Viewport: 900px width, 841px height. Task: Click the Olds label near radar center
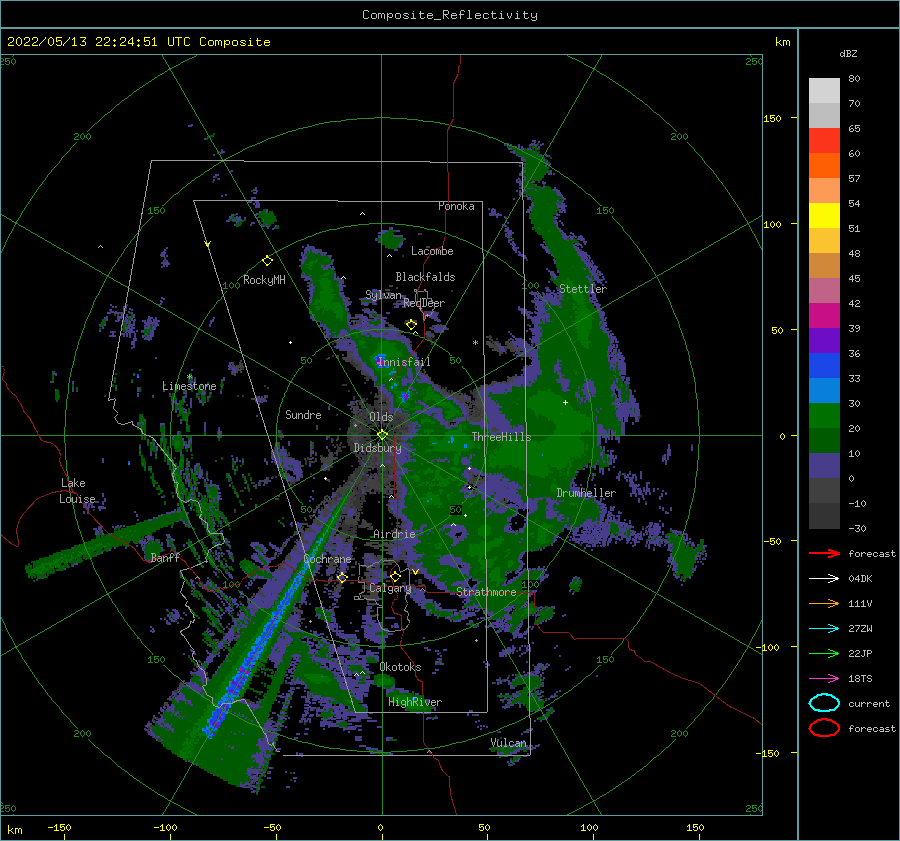point(381,417)
